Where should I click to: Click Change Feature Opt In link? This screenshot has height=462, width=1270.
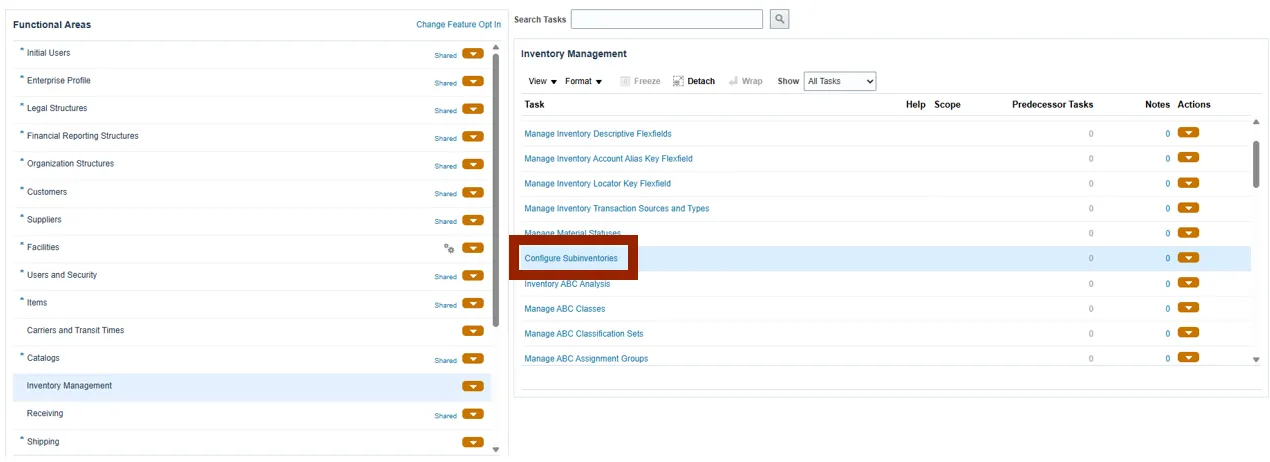point(459,24)
